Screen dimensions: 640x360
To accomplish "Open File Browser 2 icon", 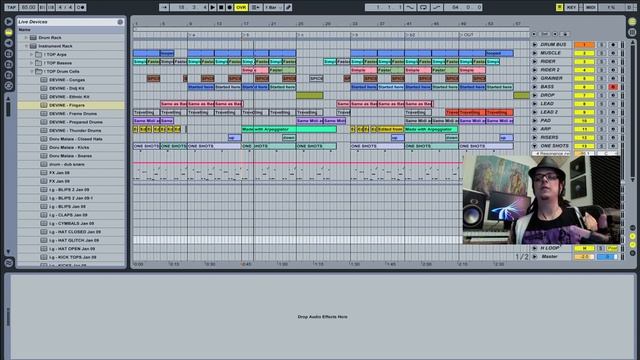I will click(x=9, y=64).
